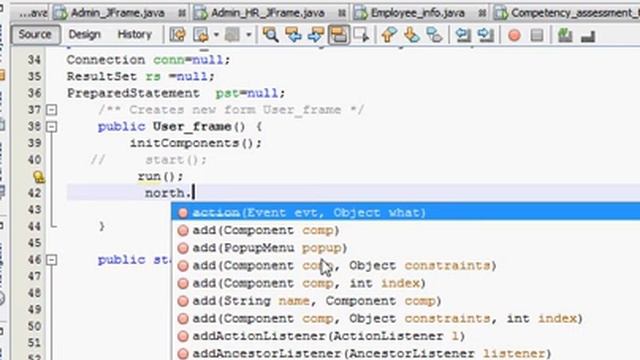Open the Admin_HR_JFrame.java tab
The width and height of the screenshot is (640, 360).
click(x=268, y=13)
